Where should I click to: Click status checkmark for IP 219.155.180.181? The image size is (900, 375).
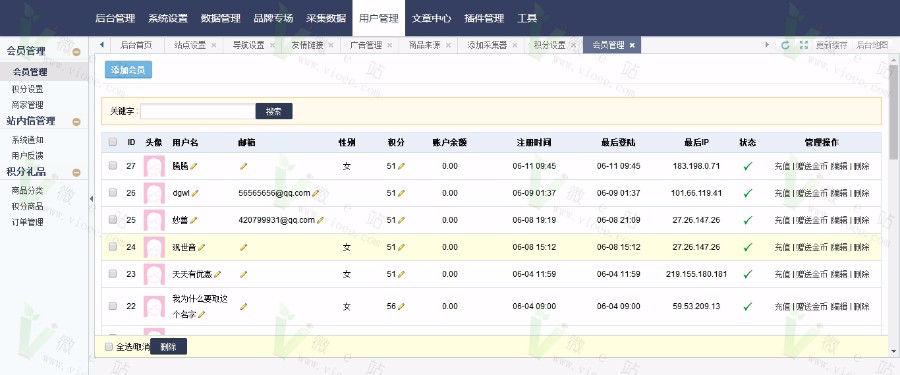pyautogui.click(x=747, y=275)
